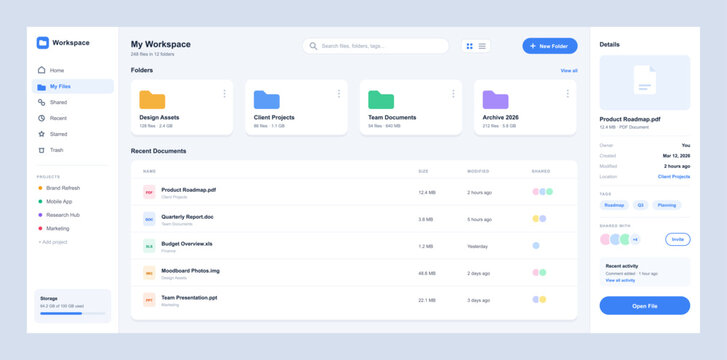The width and height of the screenshot is (727, 360).
Task: Click the Workspace logo icon
Action: pyautogui.click(x=43, y=43)
